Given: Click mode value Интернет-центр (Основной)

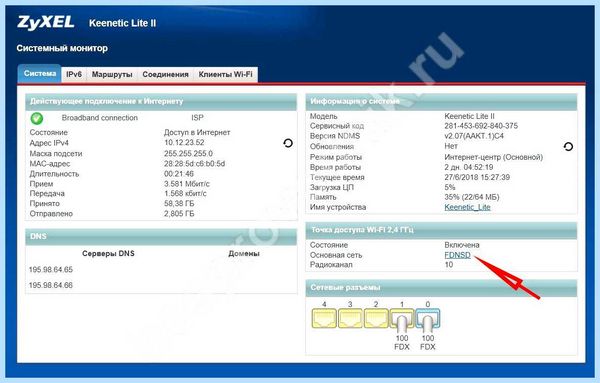Looking at the screenshot, I should (x=494, y=157).
